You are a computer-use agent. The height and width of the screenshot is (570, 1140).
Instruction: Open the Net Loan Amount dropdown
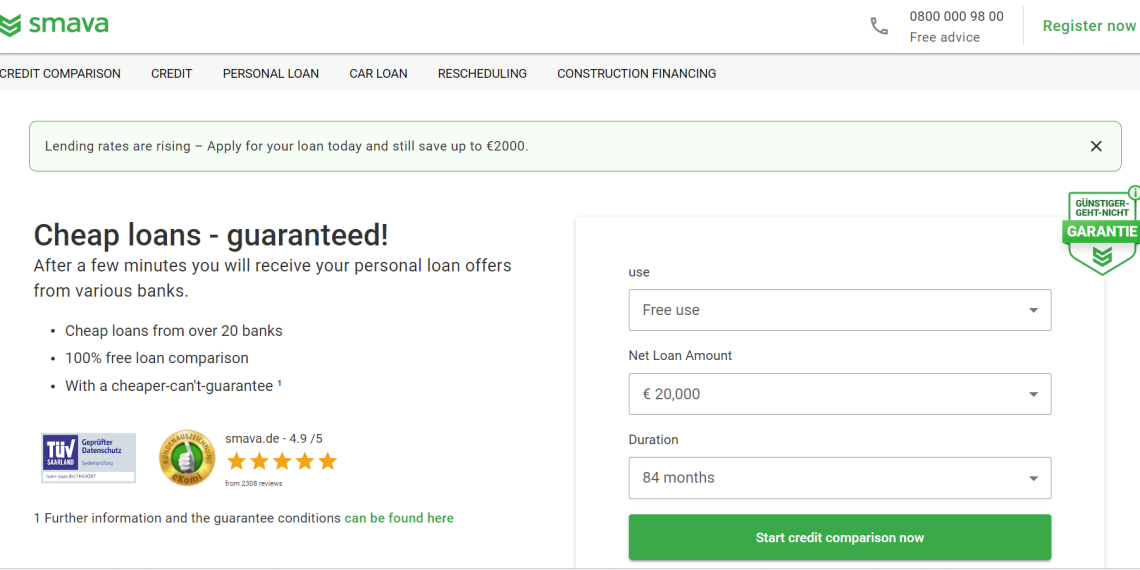pyautogui.click(x=839, y=394)
